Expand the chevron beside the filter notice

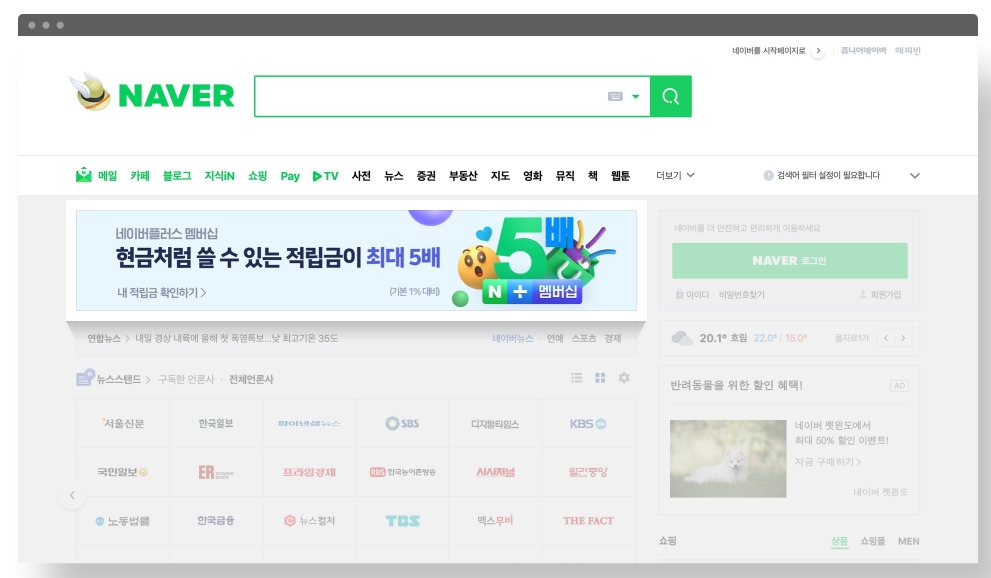915,176
